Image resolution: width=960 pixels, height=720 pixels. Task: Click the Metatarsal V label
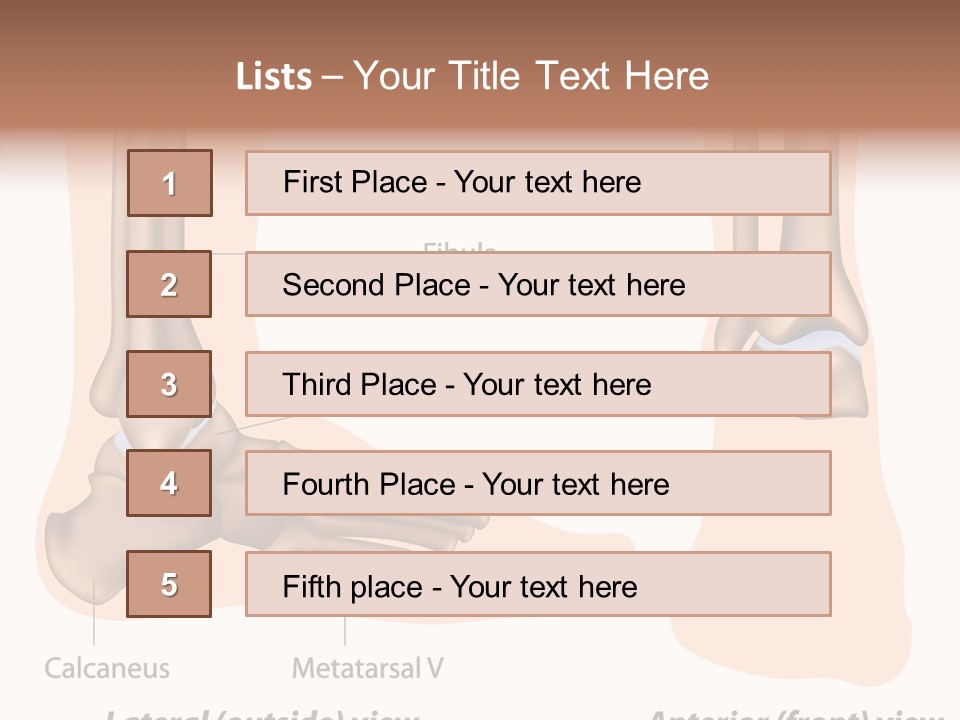367,668
